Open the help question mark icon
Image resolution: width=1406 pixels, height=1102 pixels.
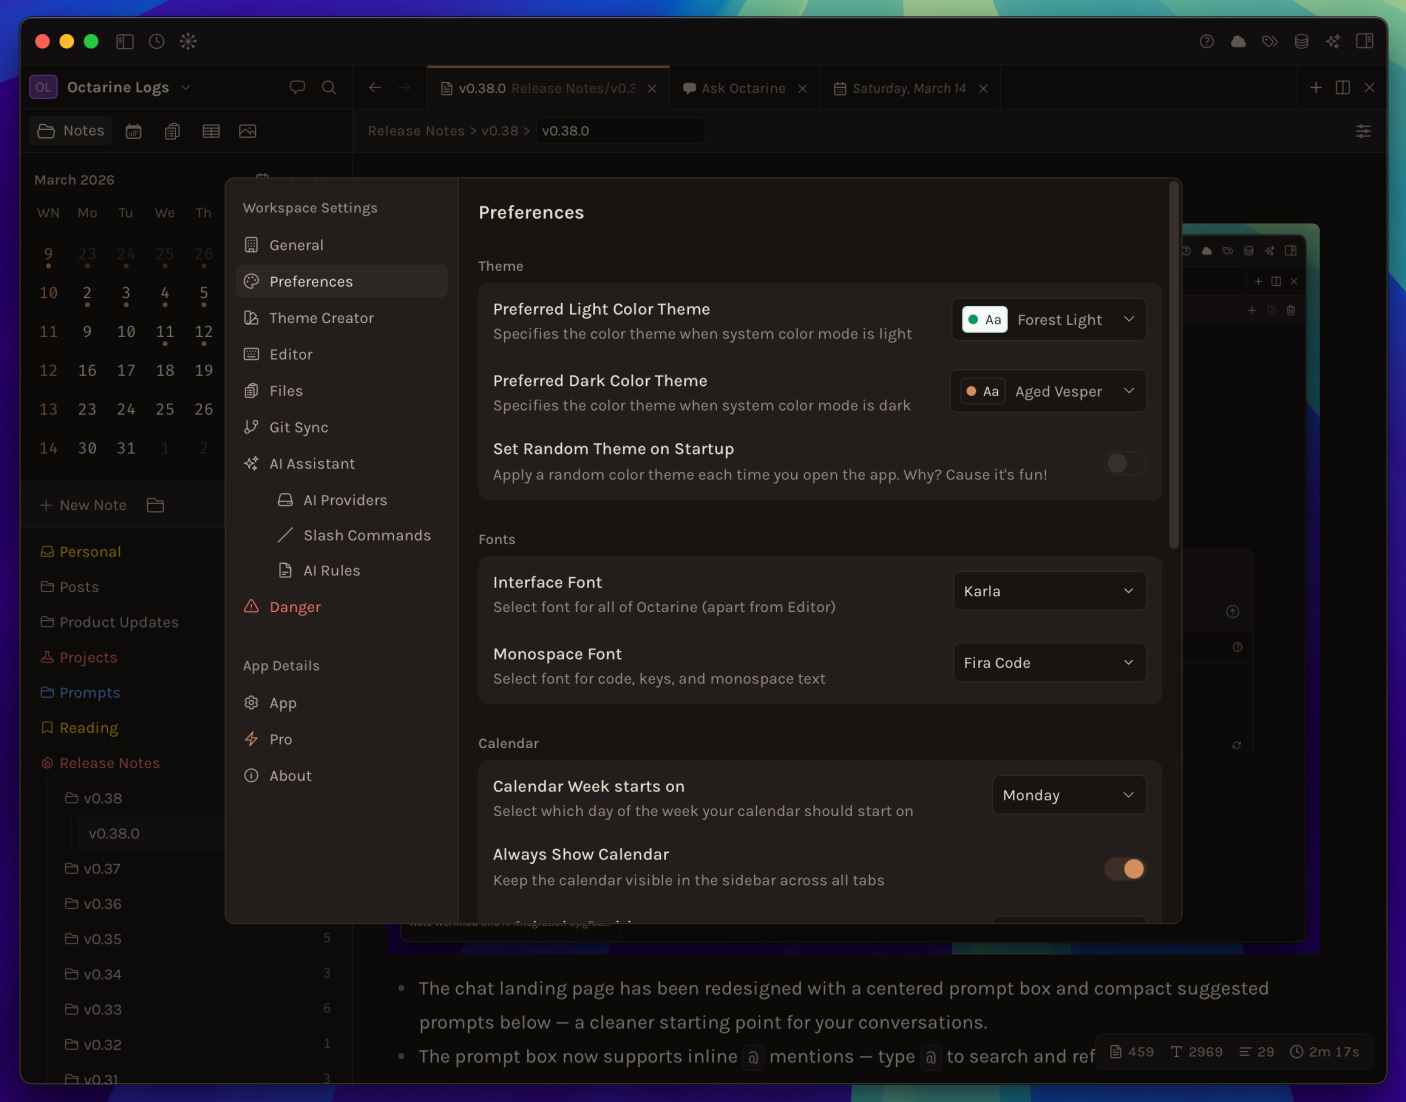[x=1207, y=41]
